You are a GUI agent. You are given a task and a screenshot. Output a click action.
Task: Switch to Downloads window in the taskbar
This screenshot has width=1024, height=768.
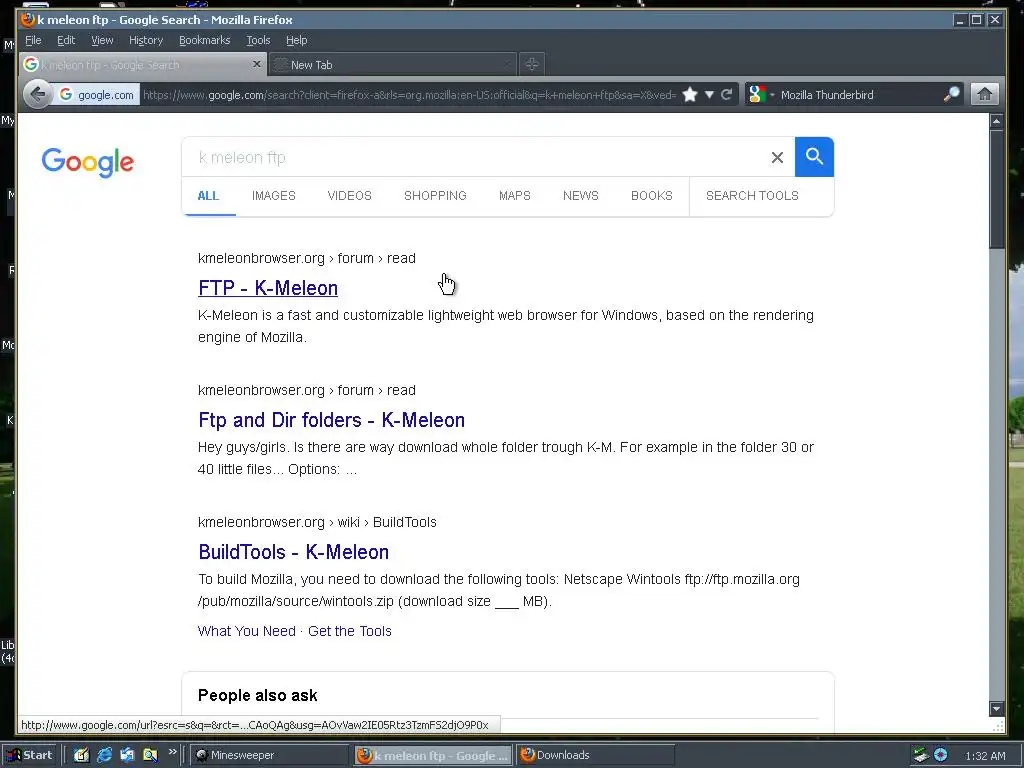(595, 755)
